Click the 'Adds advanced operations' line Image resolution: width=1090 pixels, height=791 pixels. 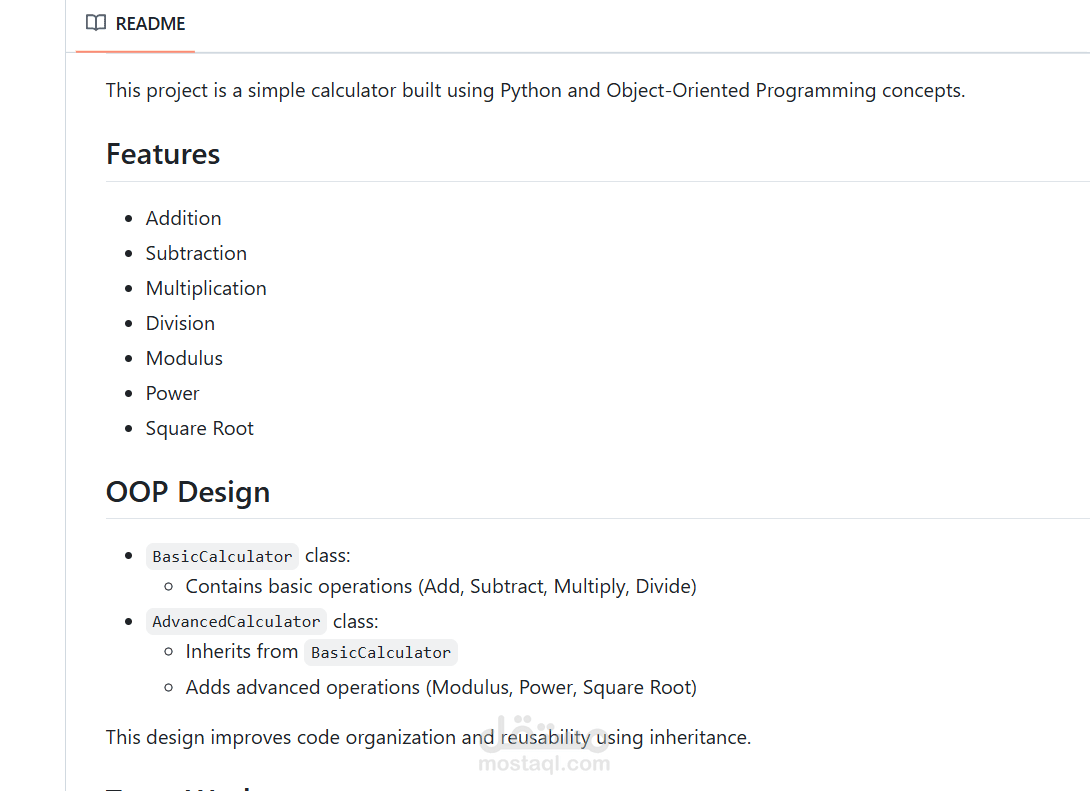point(441,687)
